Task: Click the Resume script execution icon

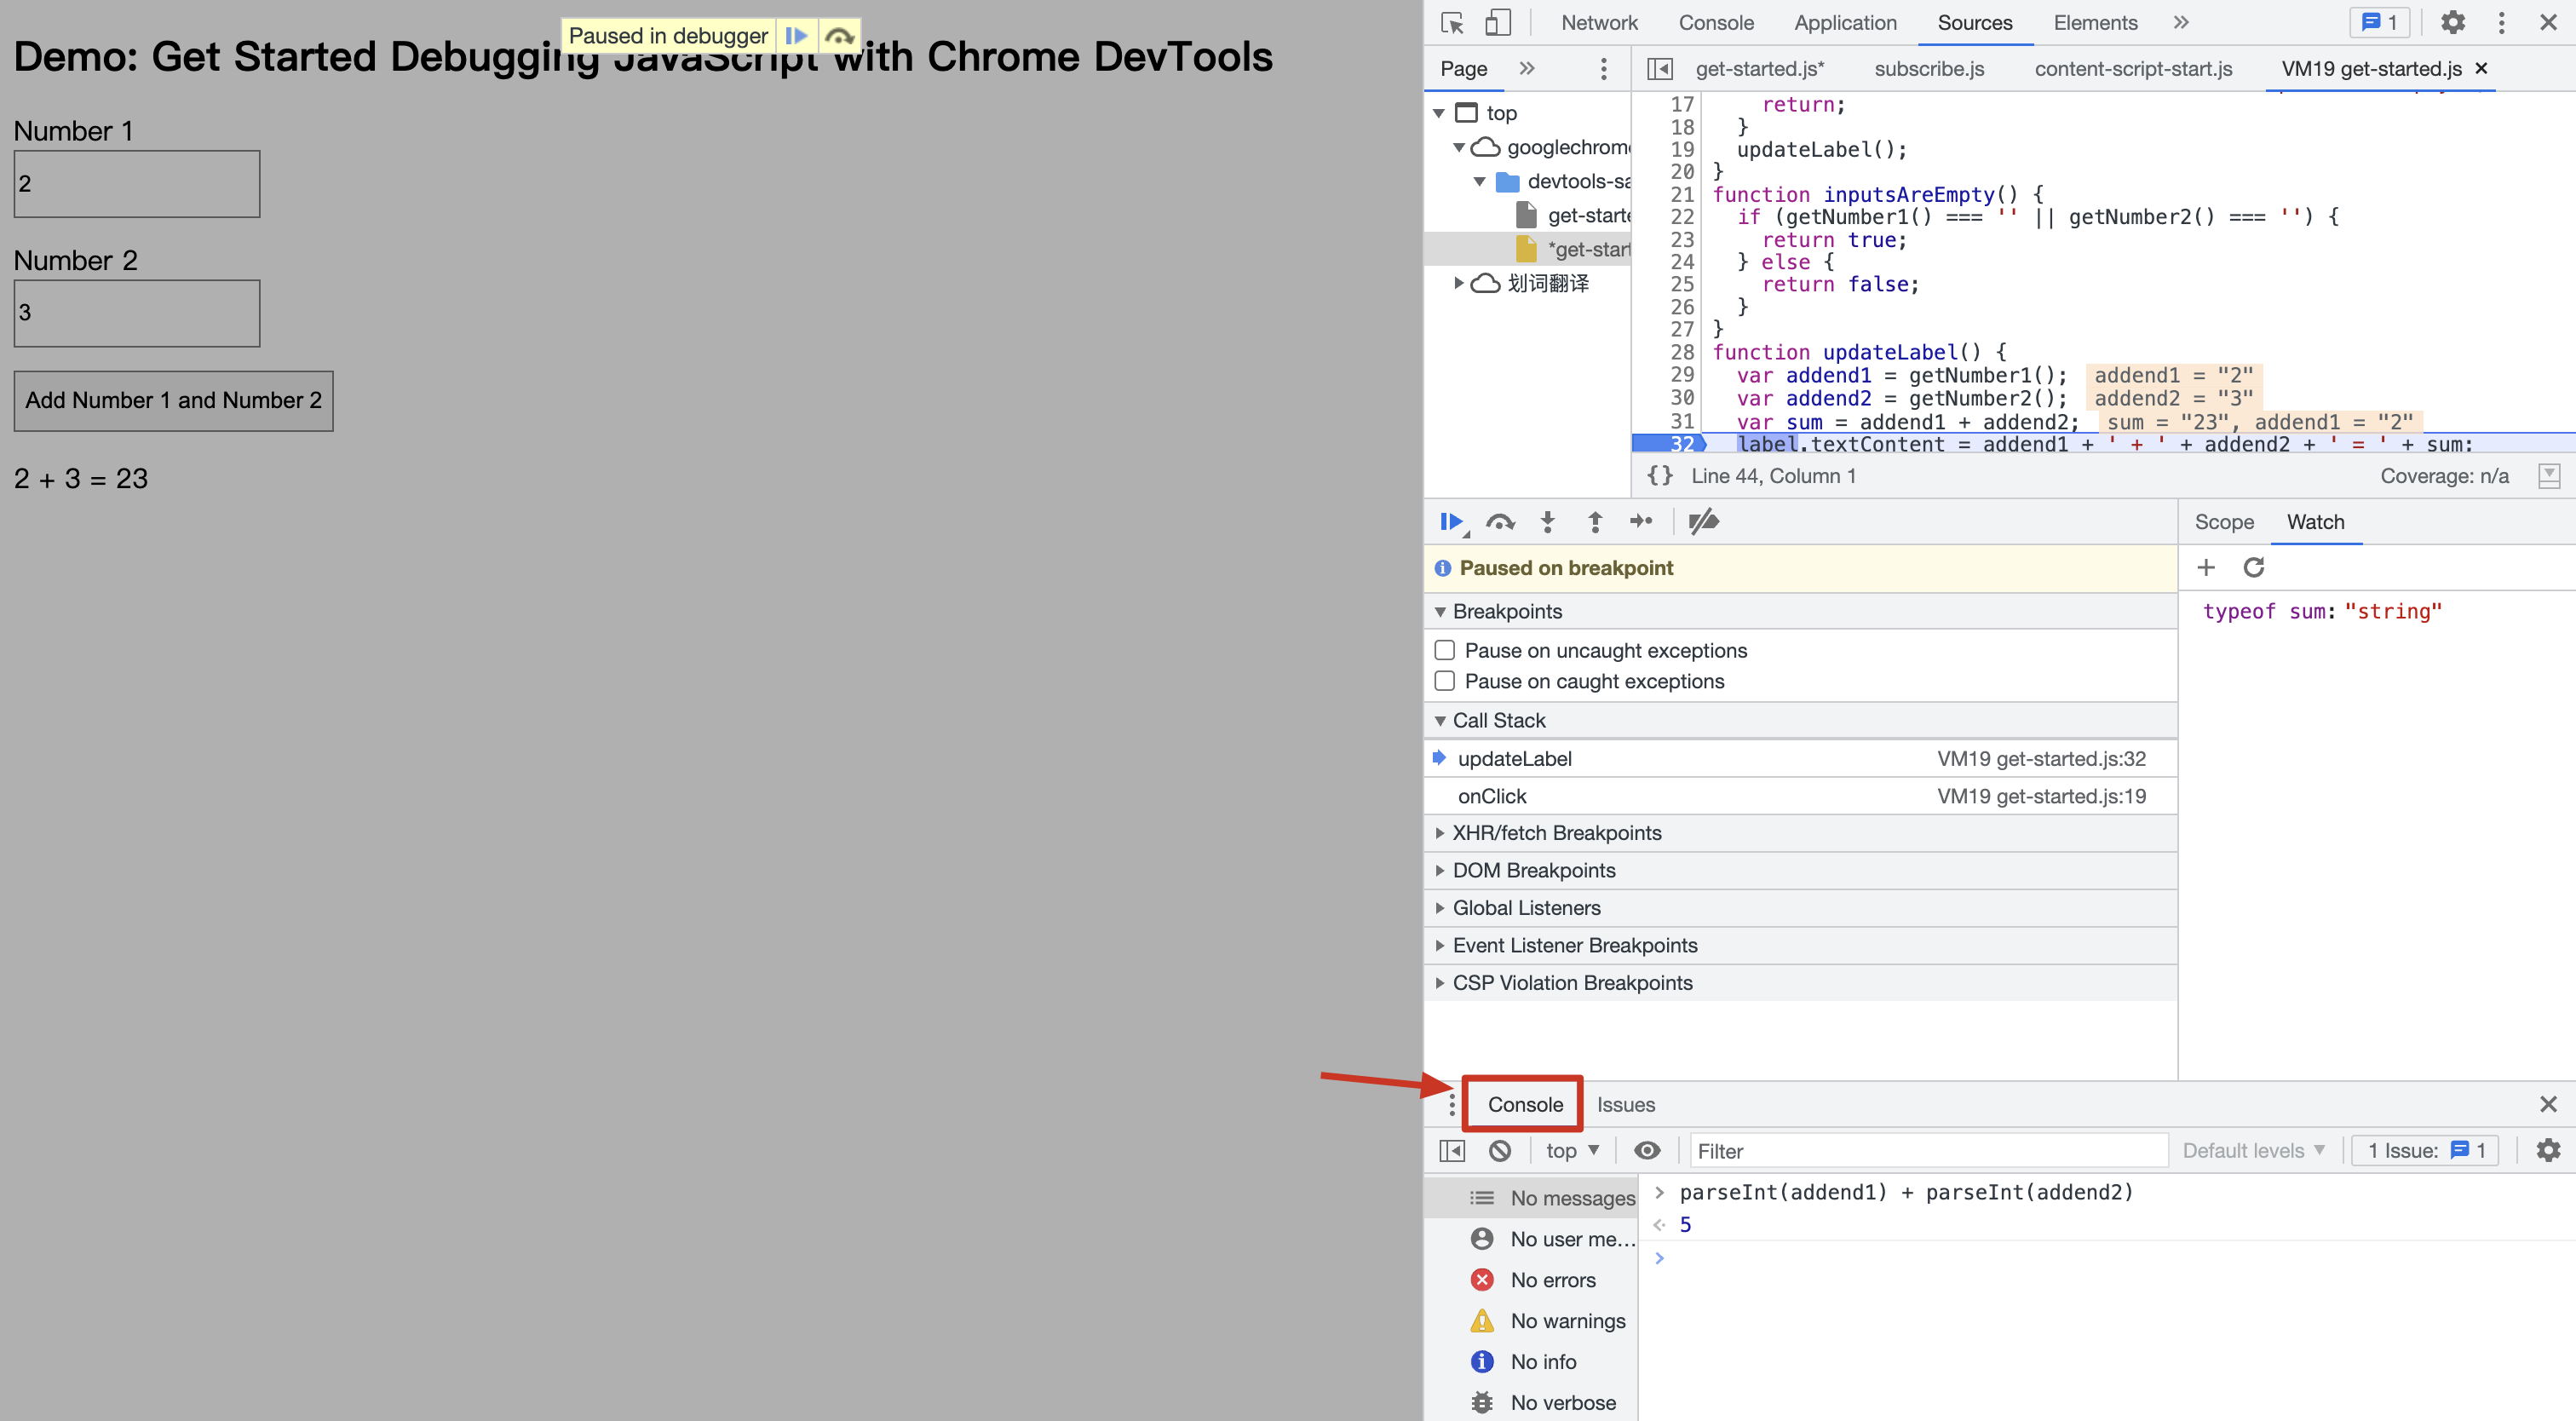Action: click(1451, 521)
